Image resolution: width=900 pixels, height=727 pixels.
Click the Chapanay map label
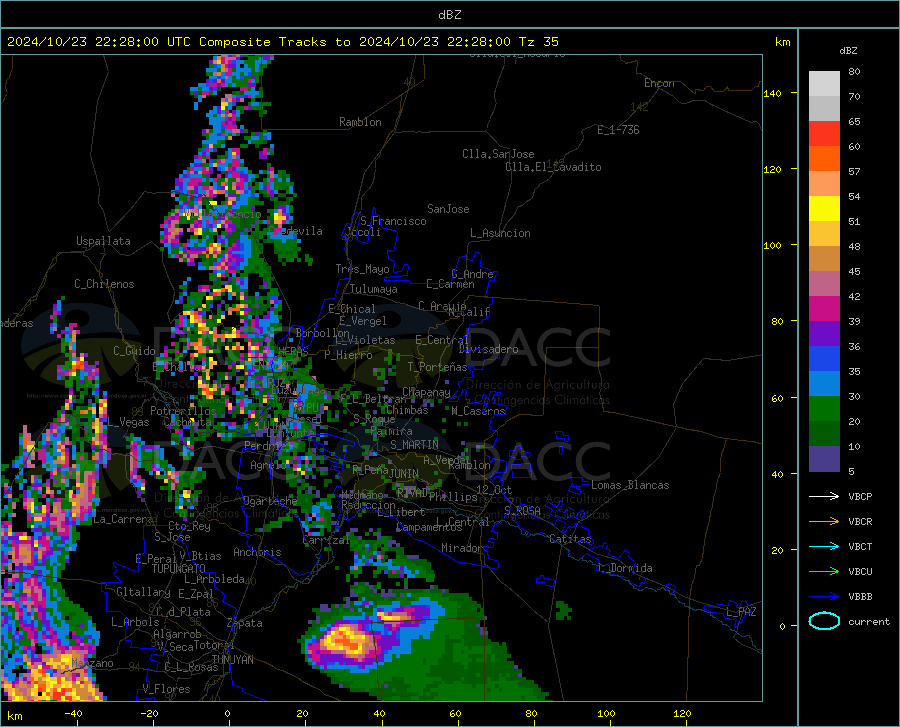click(x=426, y=392)
